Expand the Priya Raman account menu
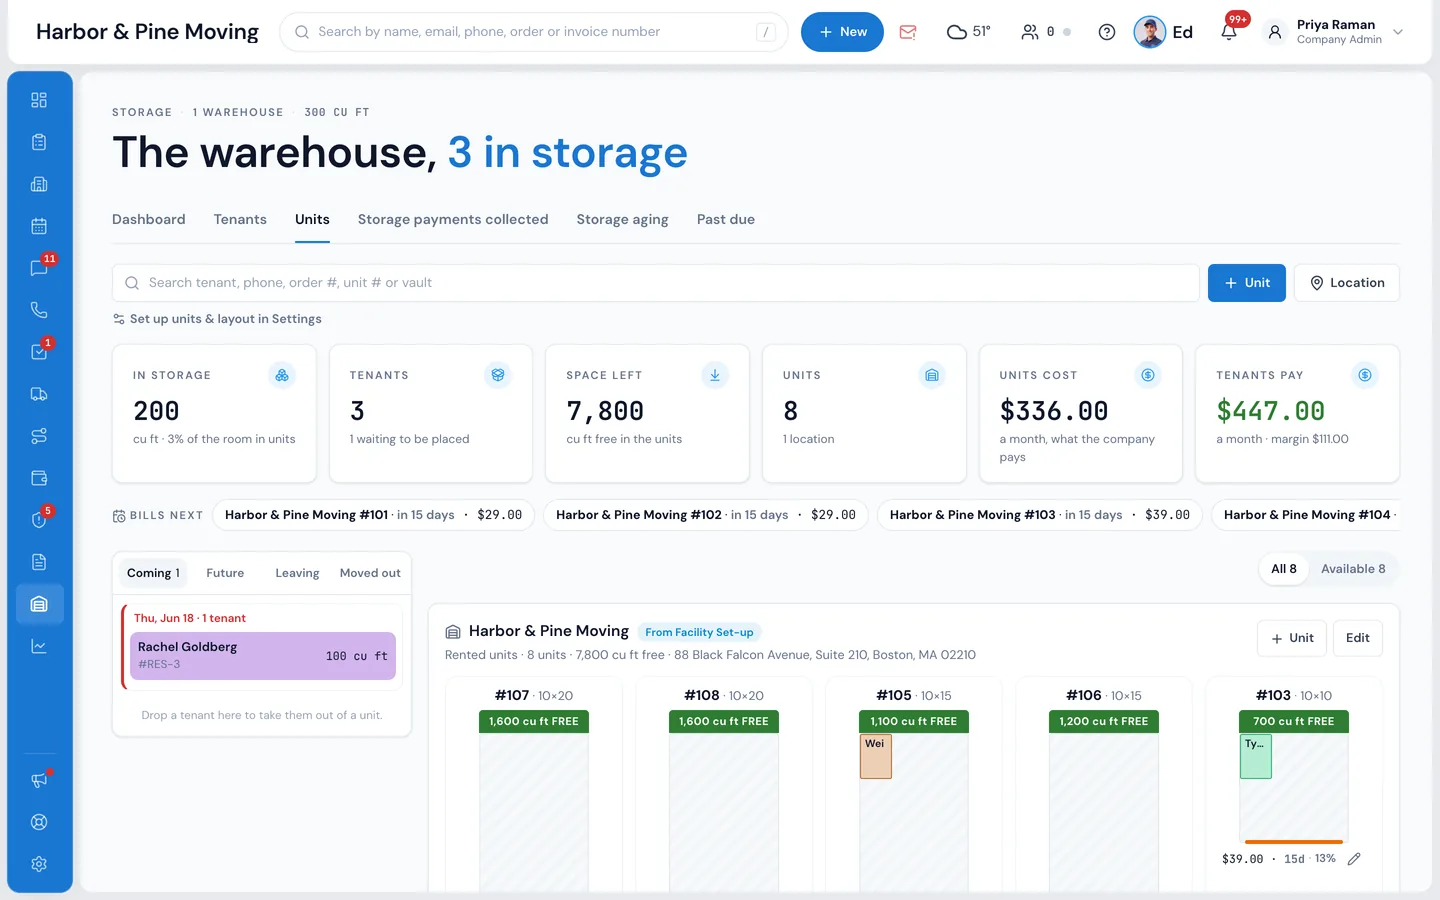Viewport: 1440px width, 900px height. 1335,32
